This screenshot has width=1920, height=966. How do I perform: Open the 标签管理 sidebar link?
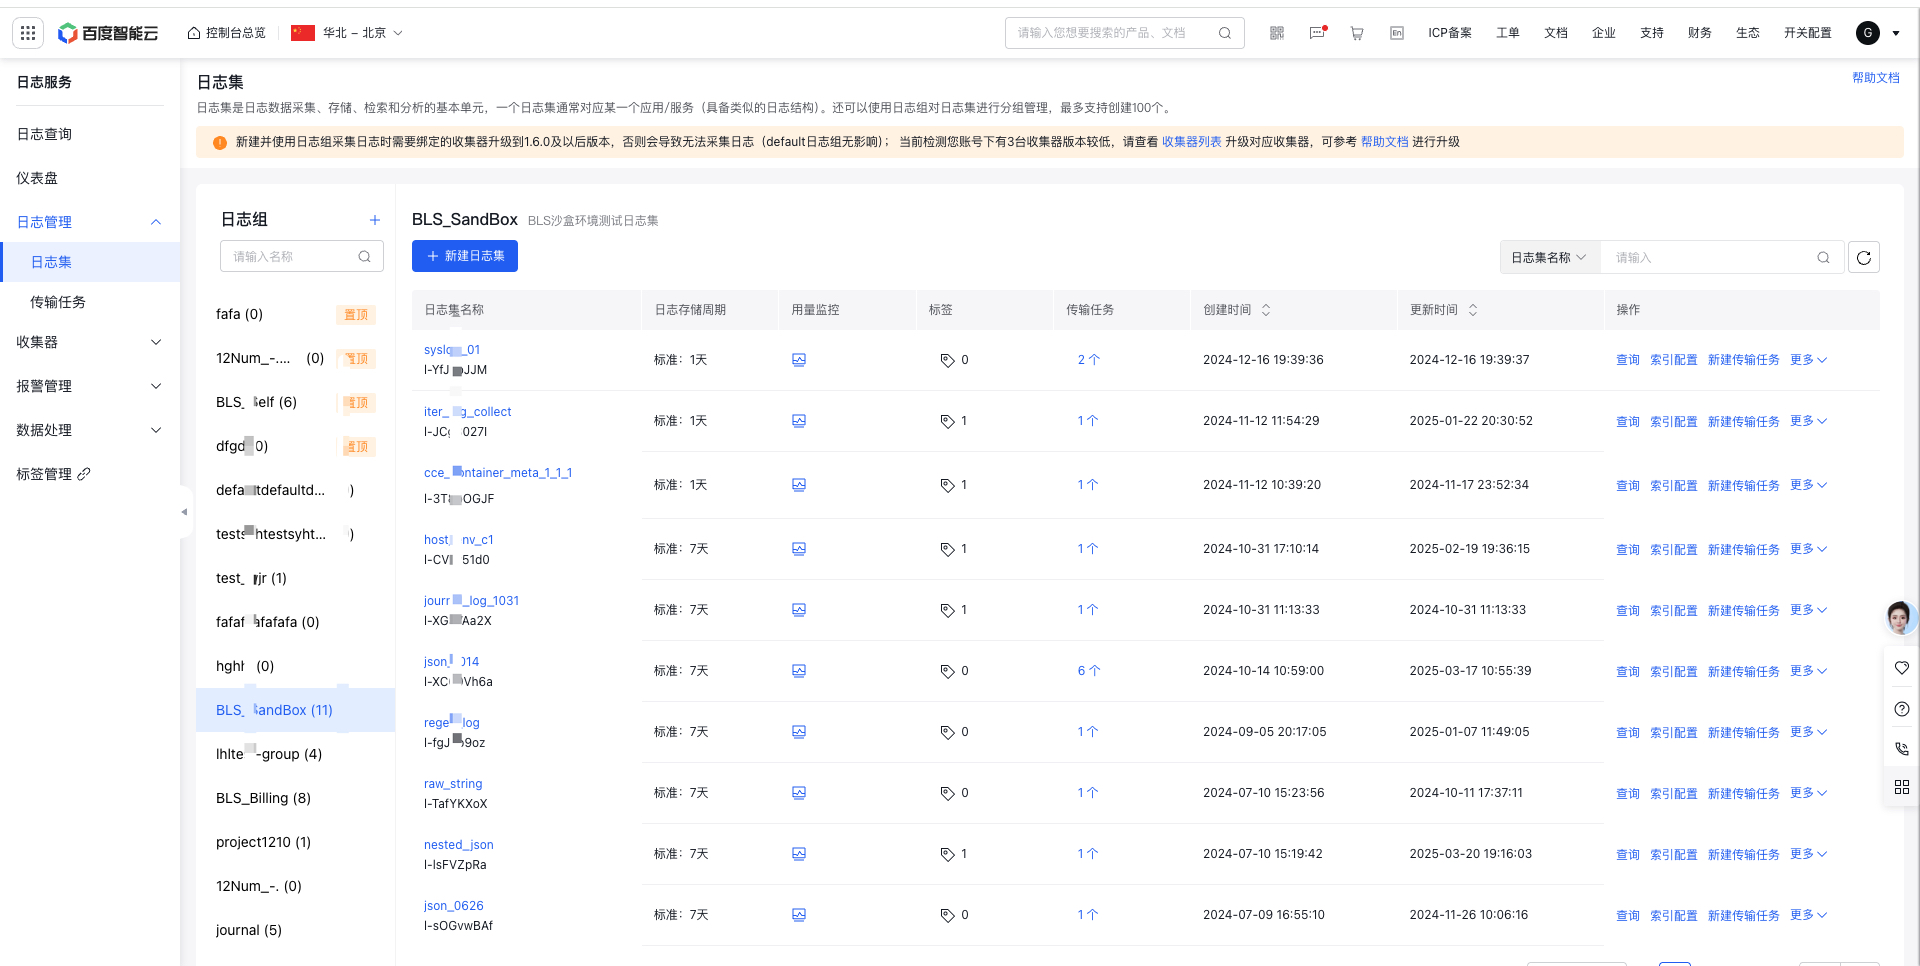click(44, 474)
